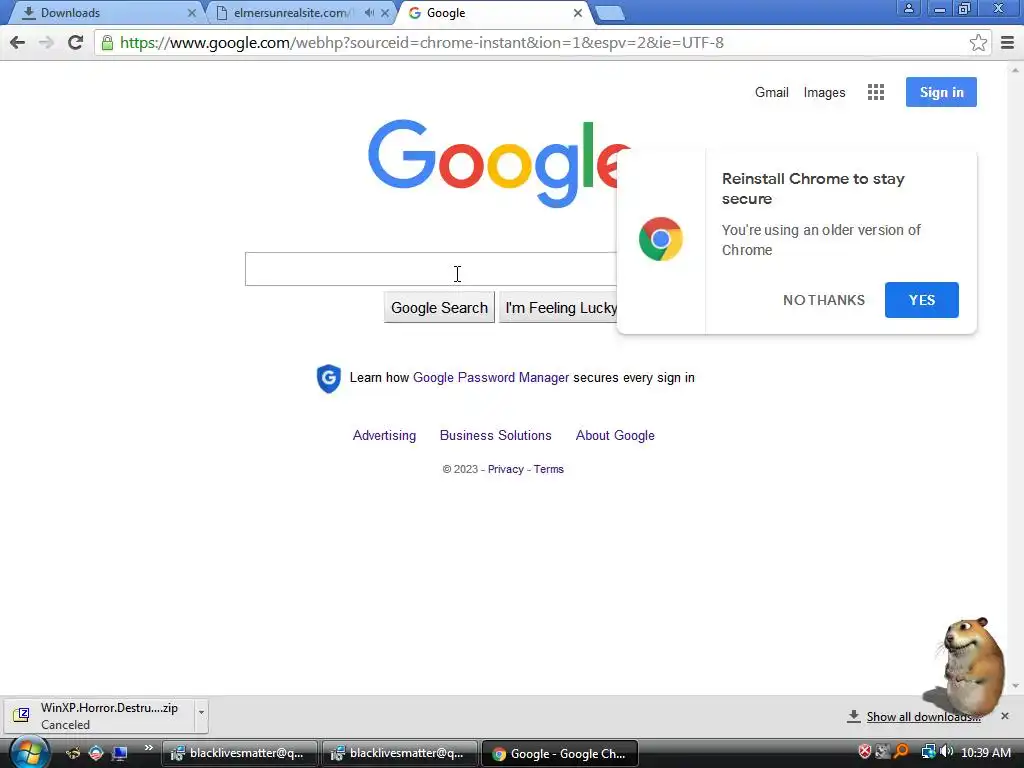Close the Downloads tab
The width and height of the screenshot is (1024, 768).
(191, 13)
